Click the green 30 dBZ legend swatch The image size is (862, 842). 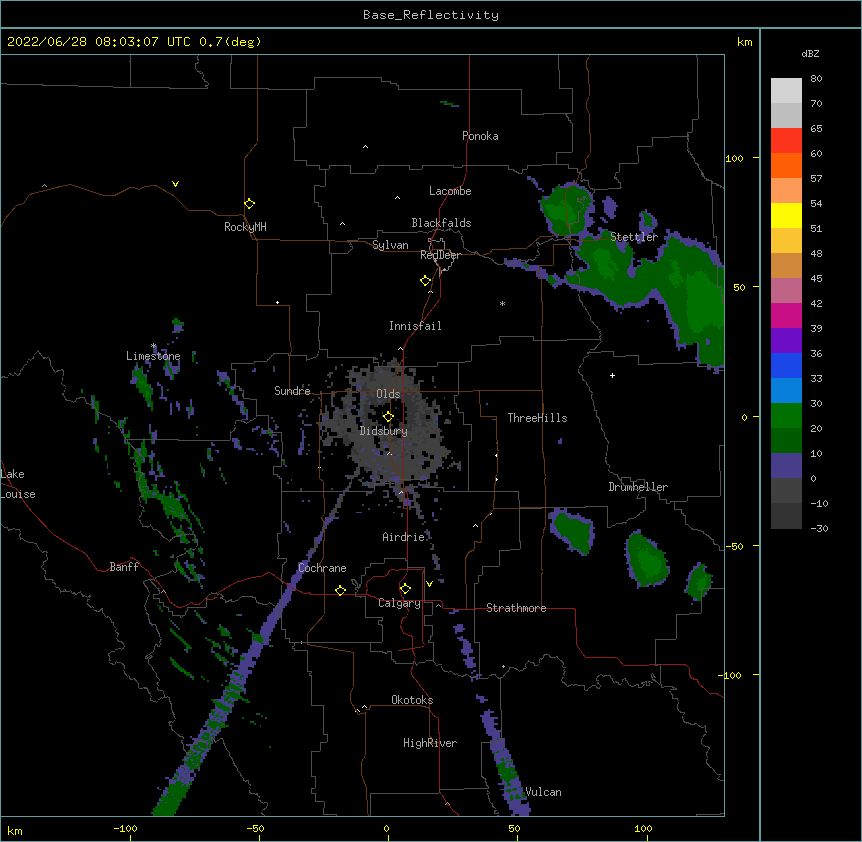786,416
